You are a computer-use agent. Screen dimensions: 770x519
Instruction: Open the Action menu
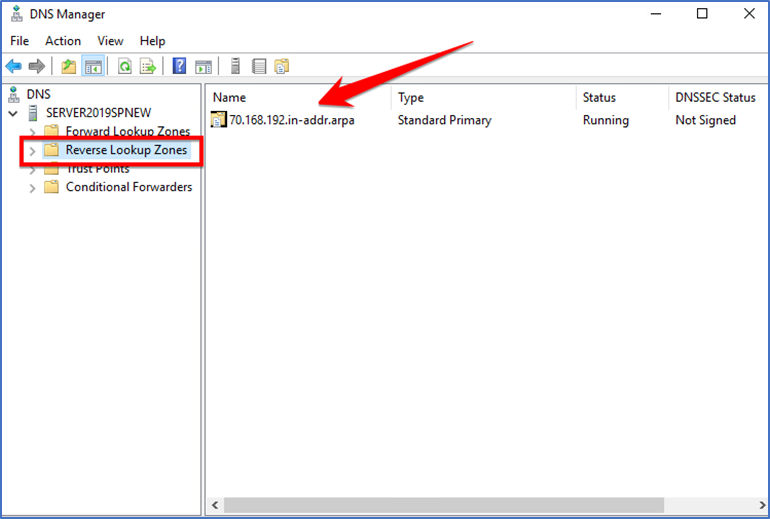click(63, 41)
